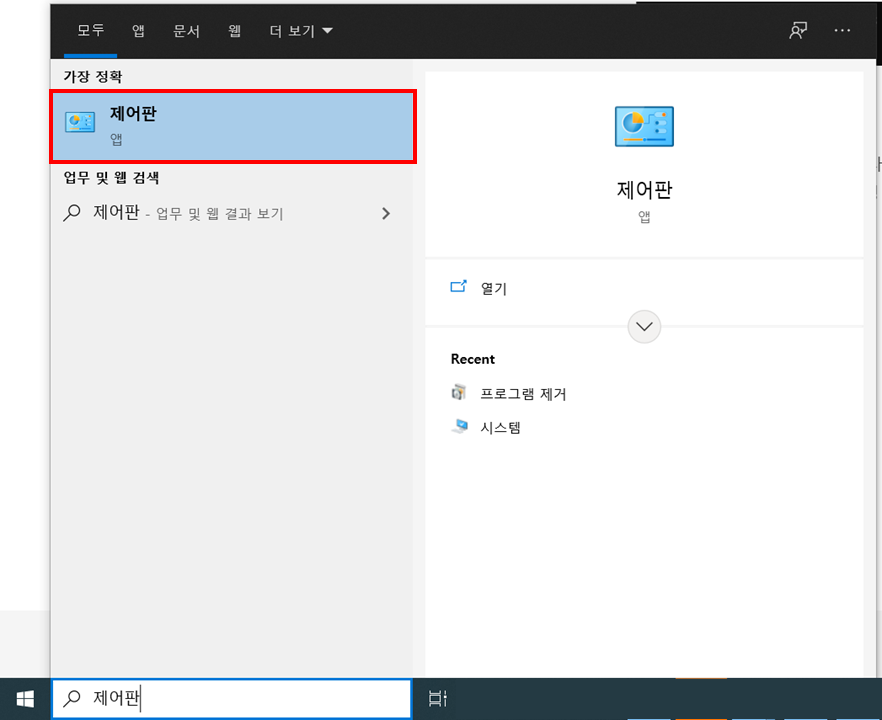Image resolution: width=882 pixels, height=720 pixels.
Task: Expand more actions with the circular chevron
Action: click(x=644, y=326)
